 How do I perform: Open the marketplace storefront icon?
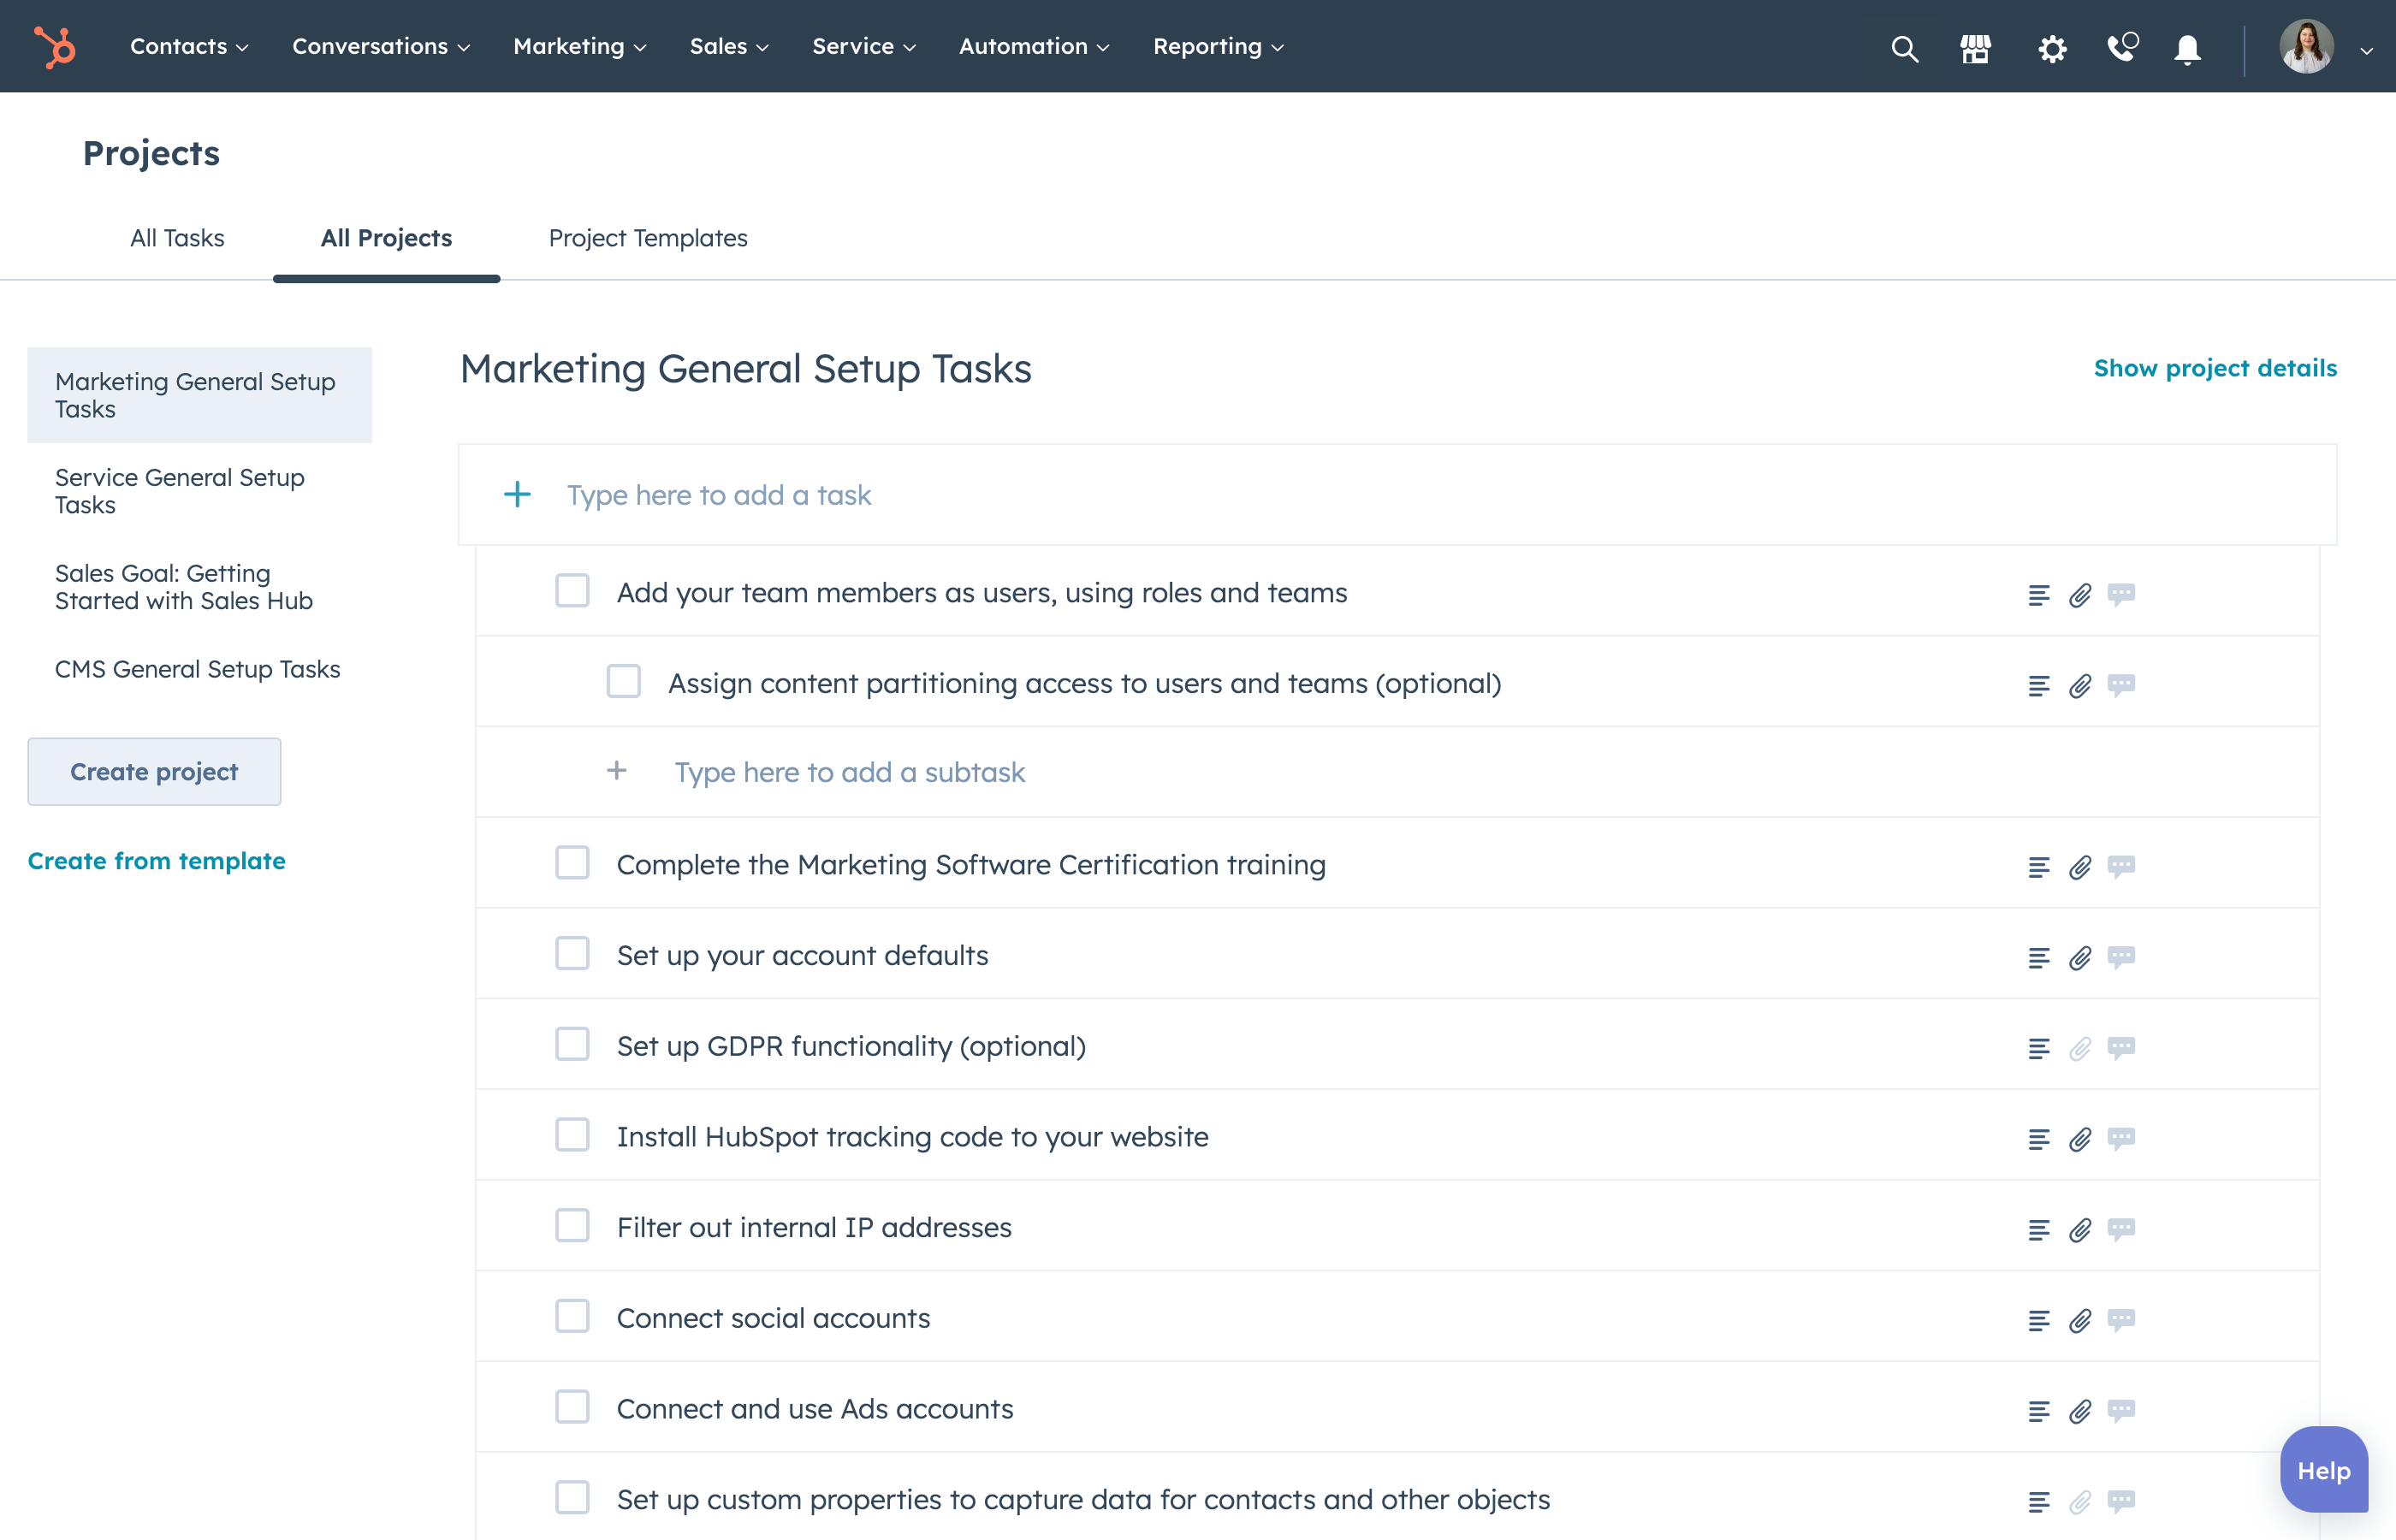click(x=1975, y=48)
